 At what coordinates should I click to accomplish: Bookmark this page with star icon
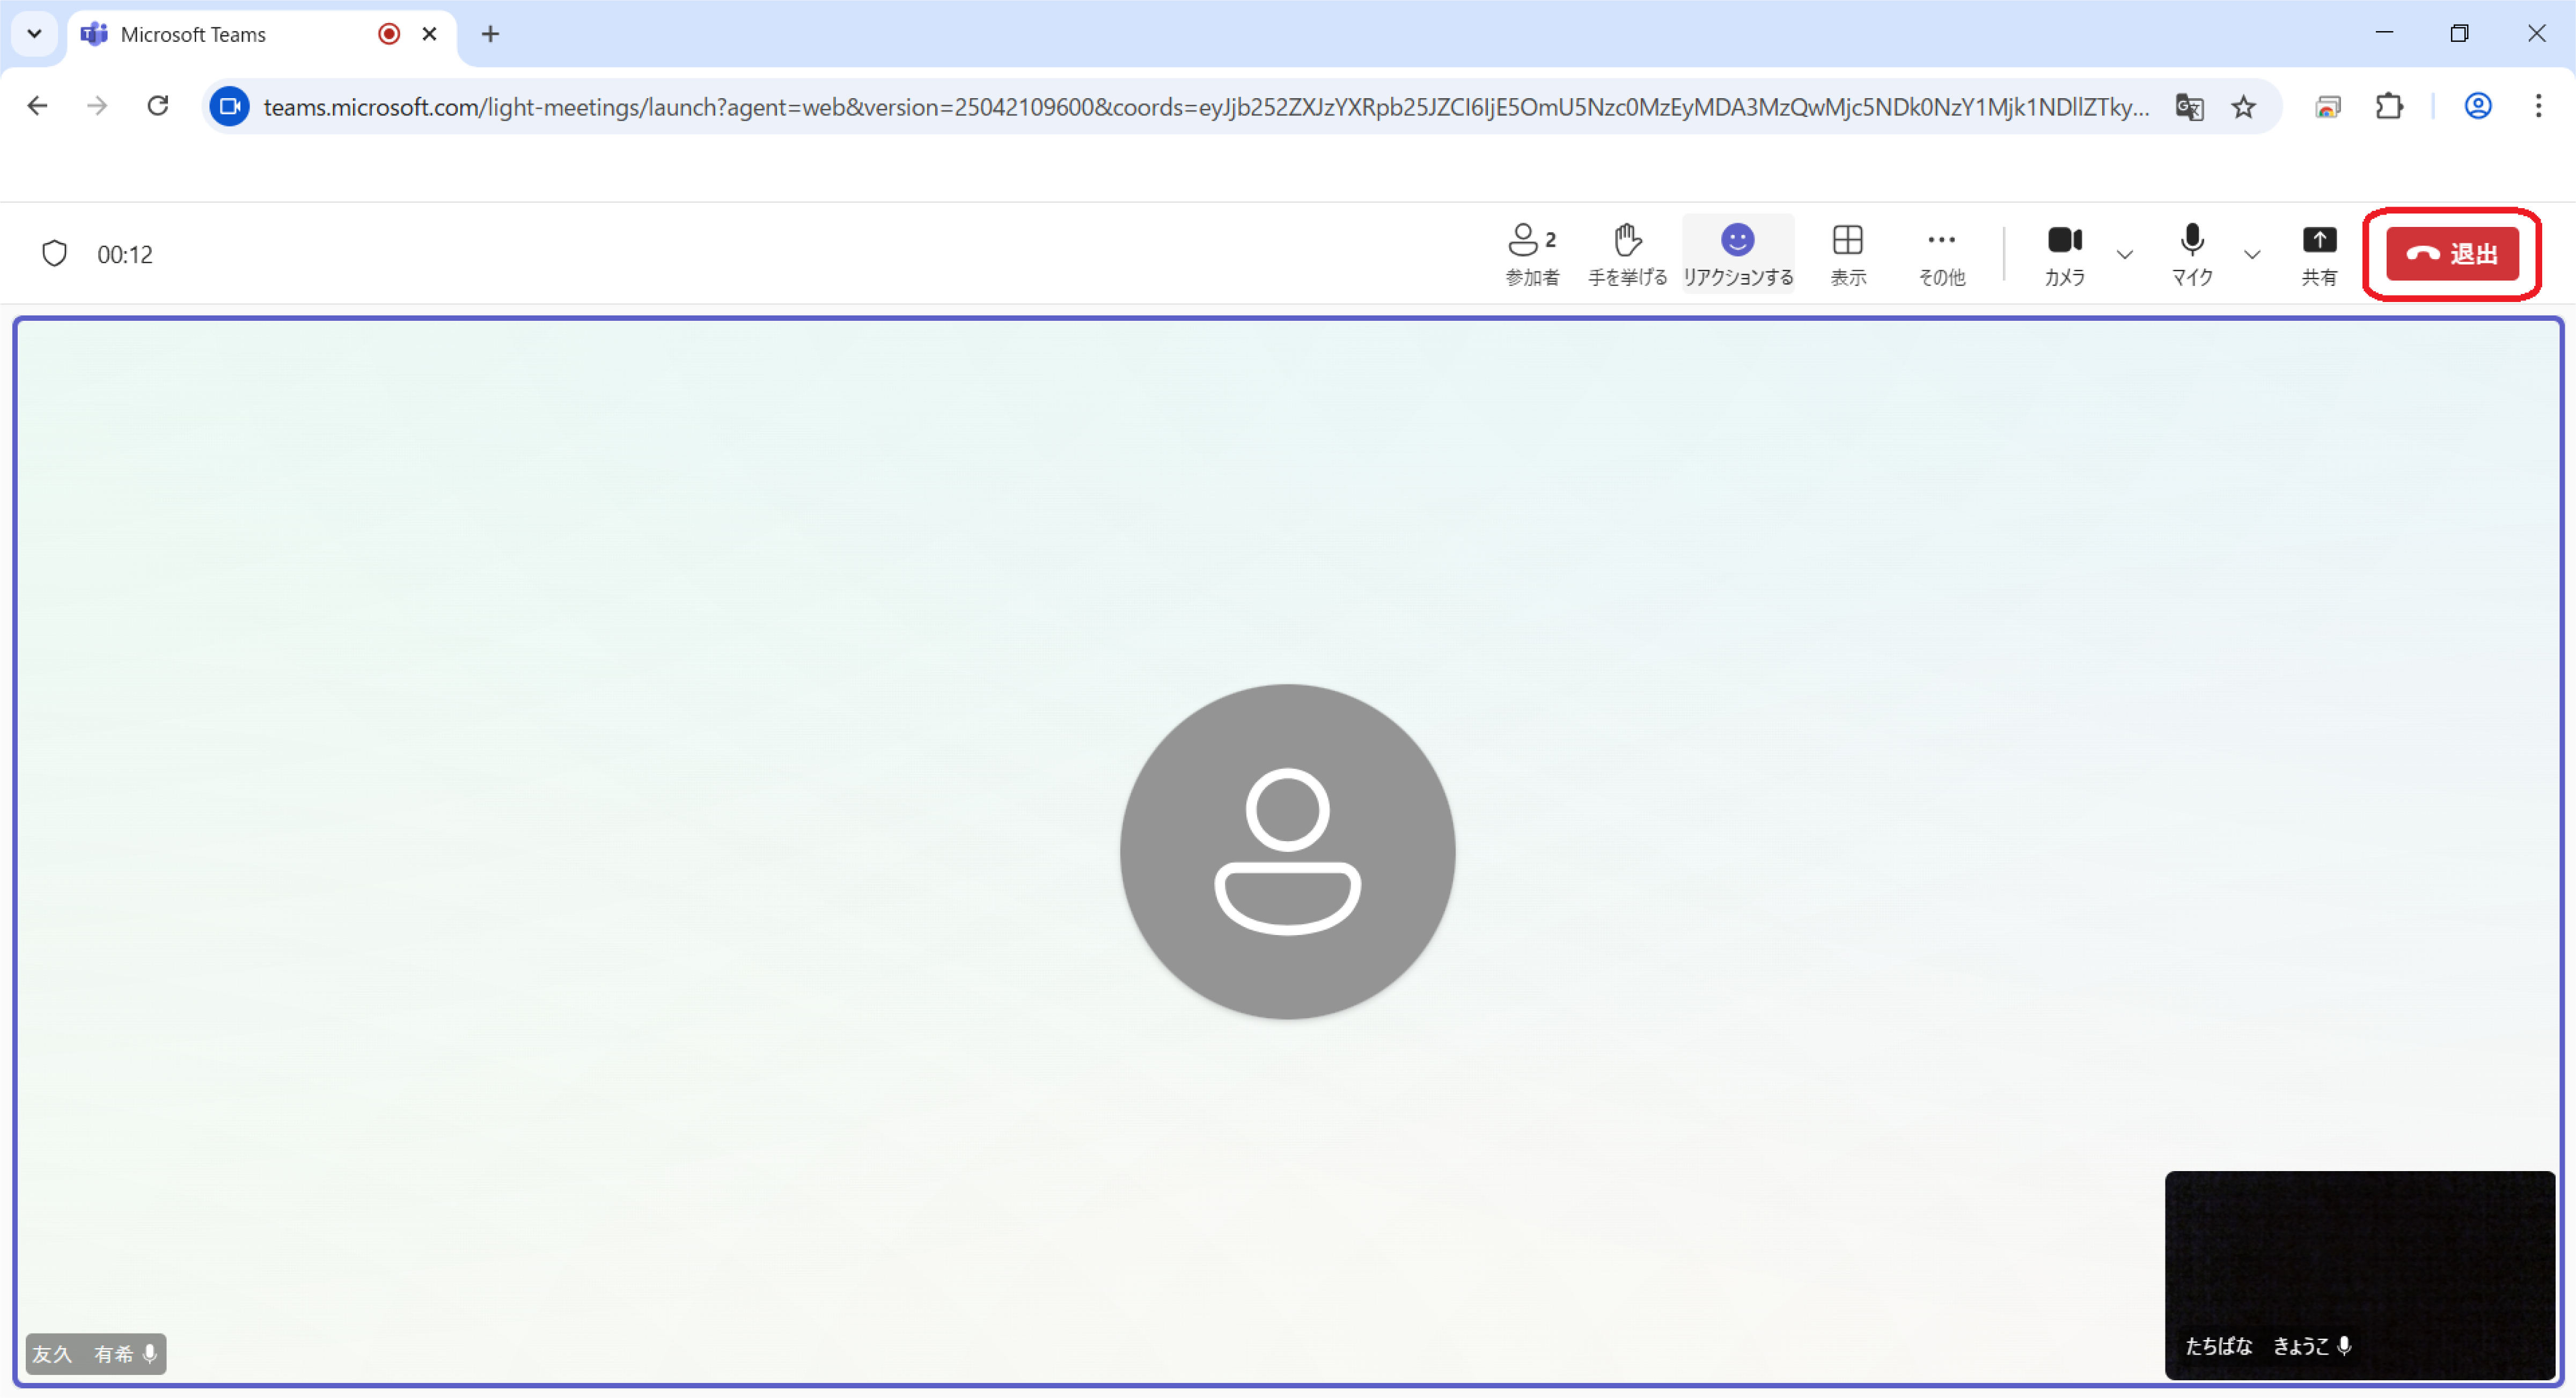point(2244,106)
